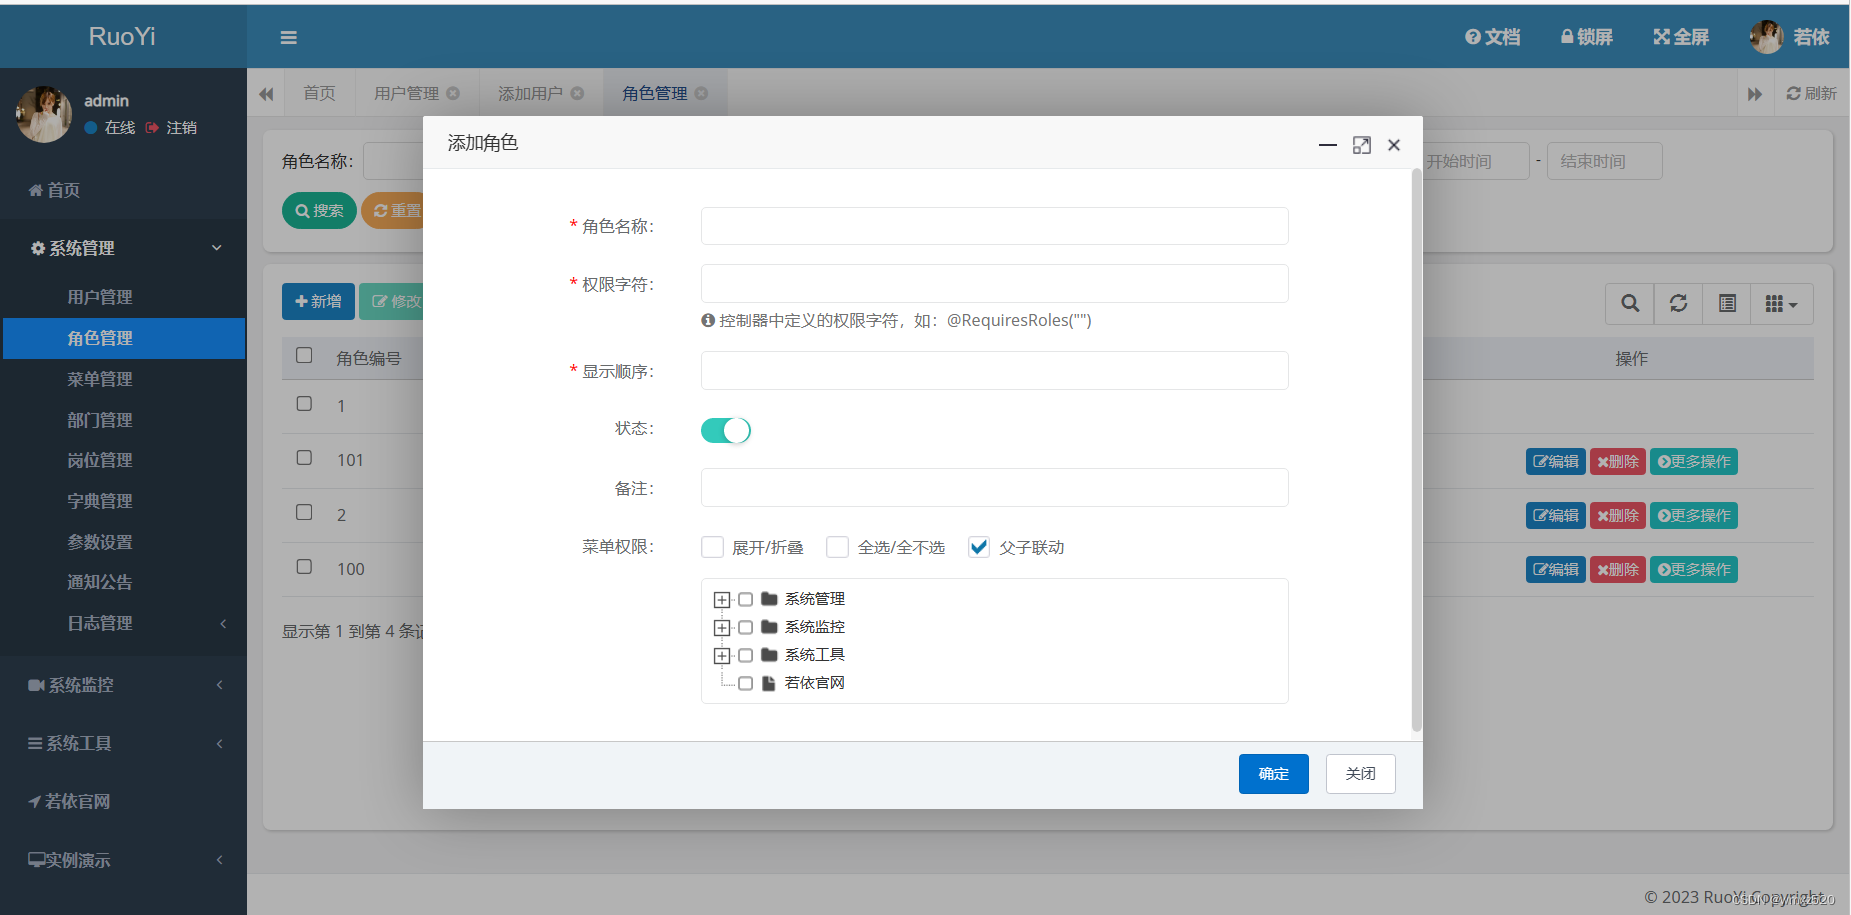Image resolution: width=1851 pixels, height=915 pixels.
Task: Expand the 实例演示 sidebar group
Action: [x=123, y=860]
